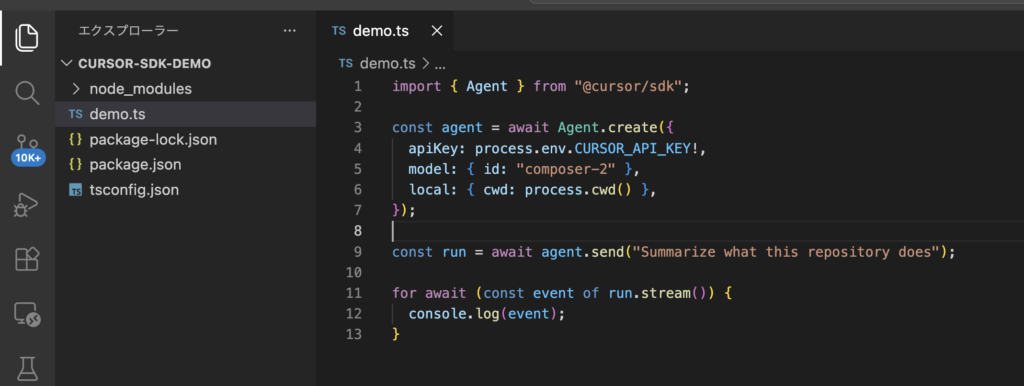Expand the node_modules folder
Screen dimensions: 1024x386
(x=185, y=89)
